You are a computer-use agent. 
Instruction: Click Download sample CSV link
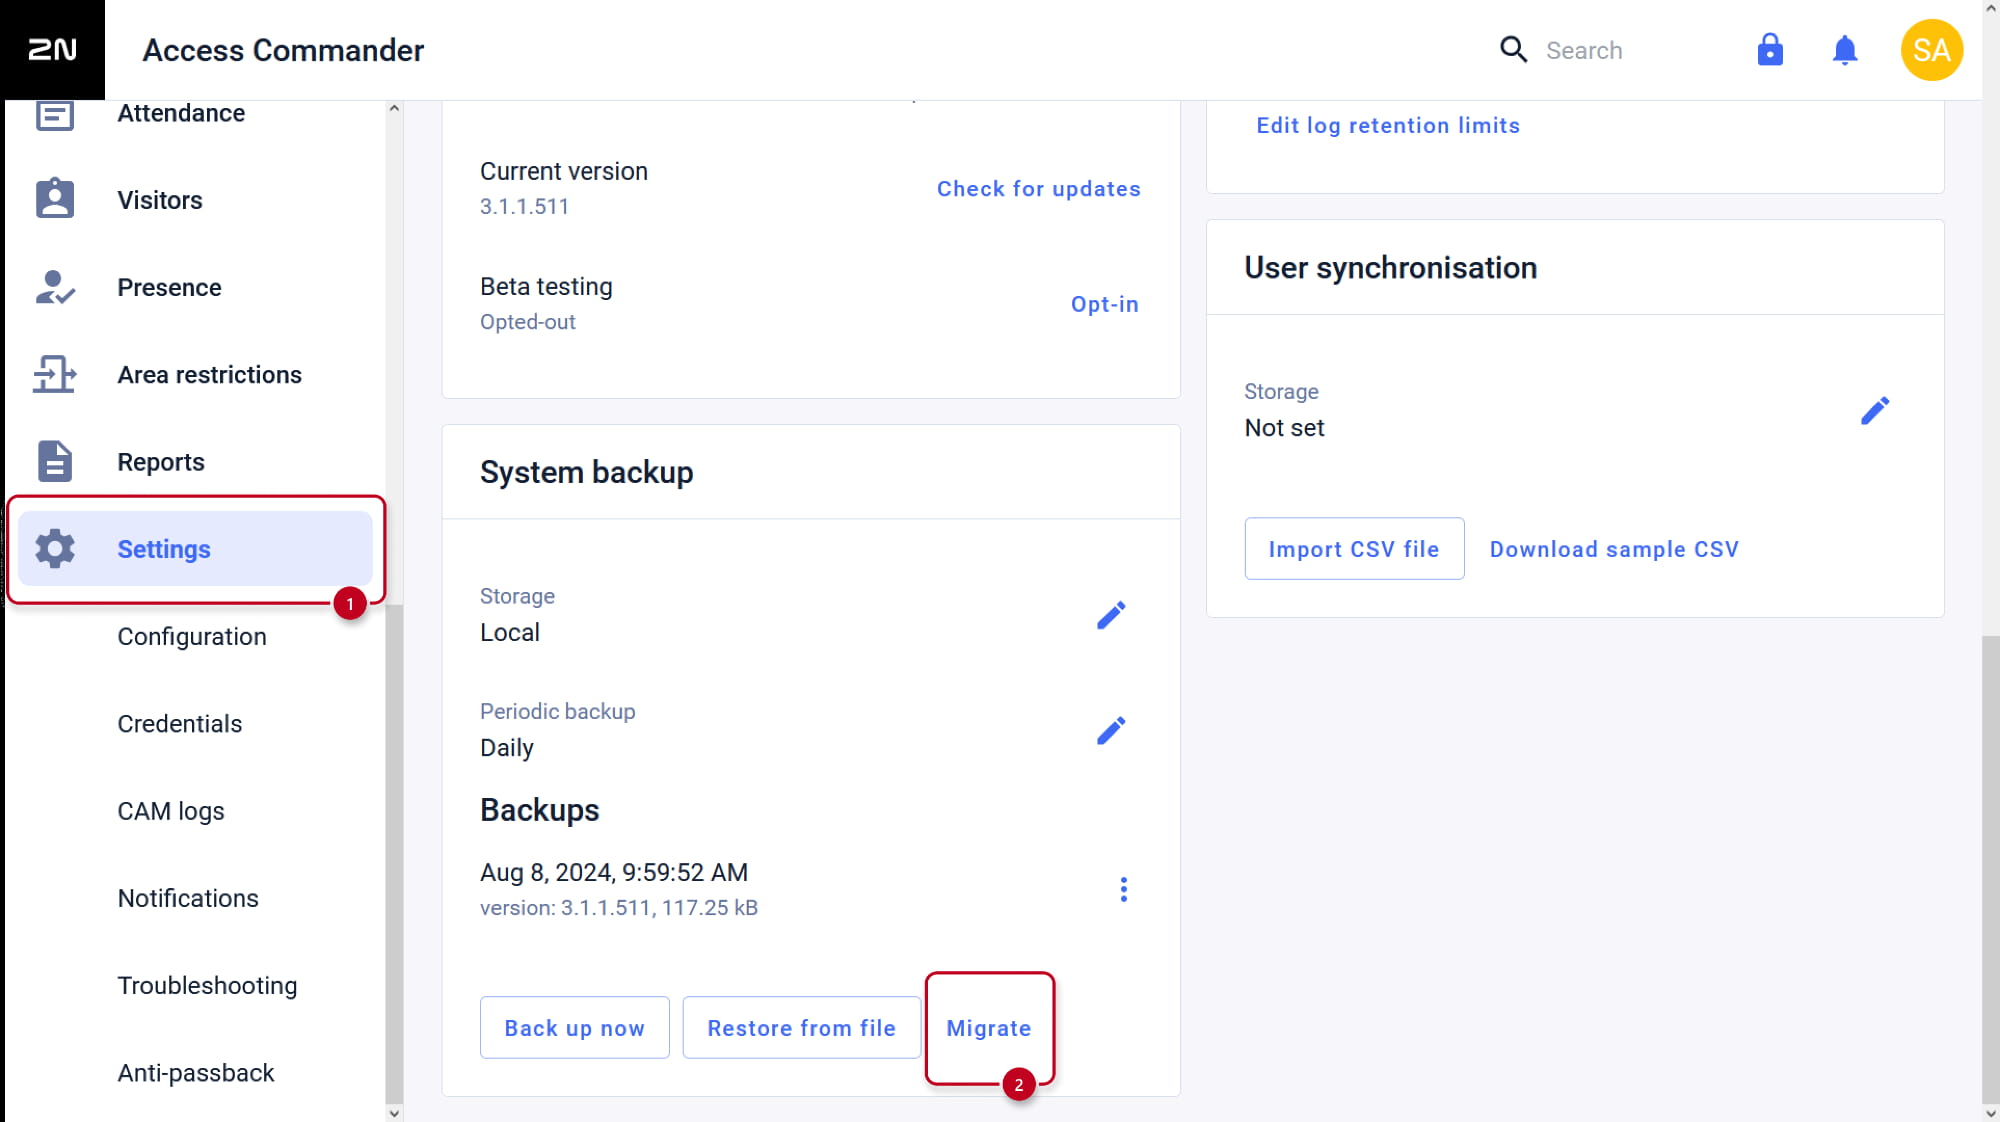click(1614, 549)
